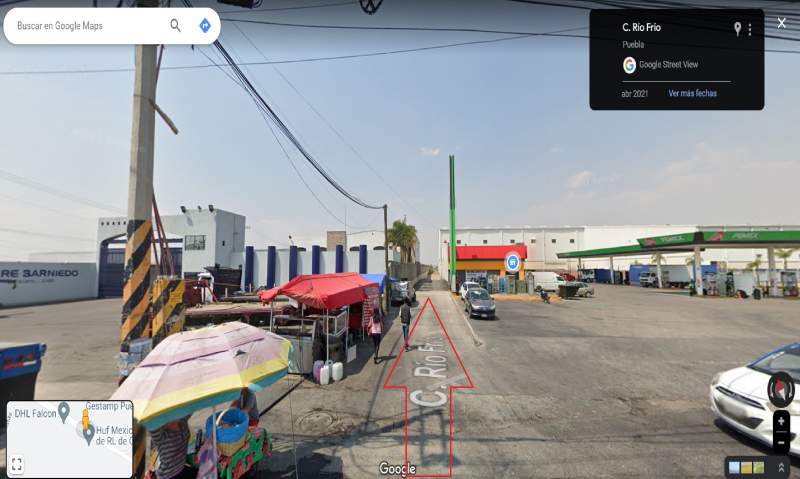This screenshot has width=800, height=479.
Task: Click the Ver más fechas link
Action: 692,93
